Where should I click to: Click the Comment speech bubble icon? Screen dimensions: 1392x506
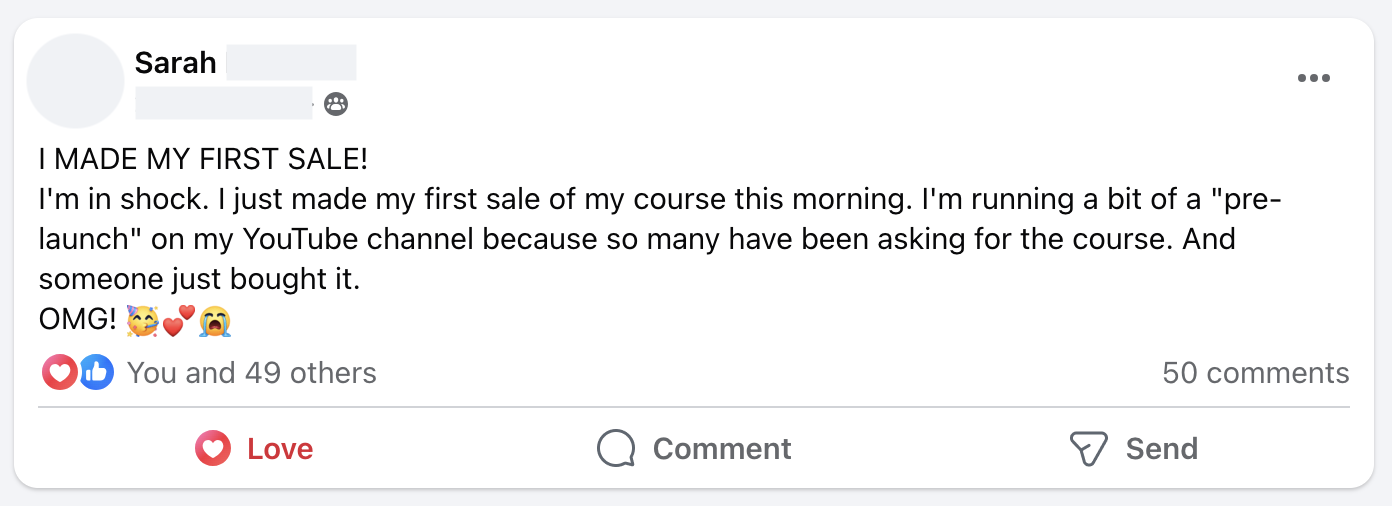point(616,449)
